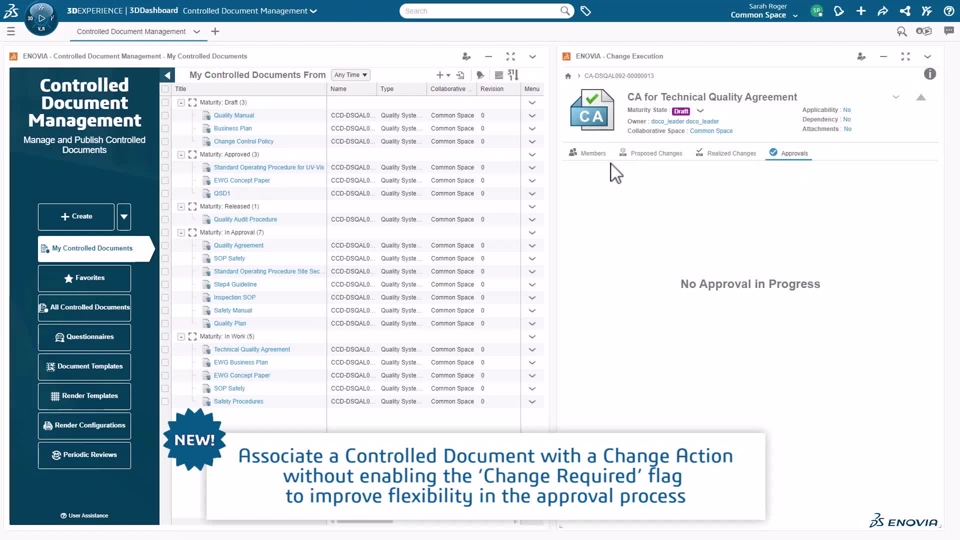
Task: Open the Quality Audit Procedure document link
Action: (245, 219)
